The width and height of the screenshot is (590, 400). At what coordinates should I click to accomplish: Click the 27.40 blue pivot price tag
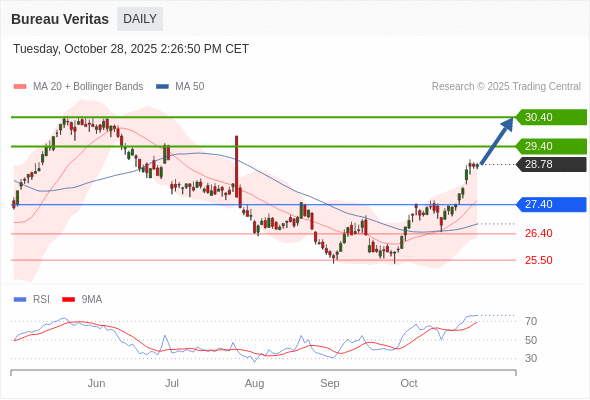point(551,204)
